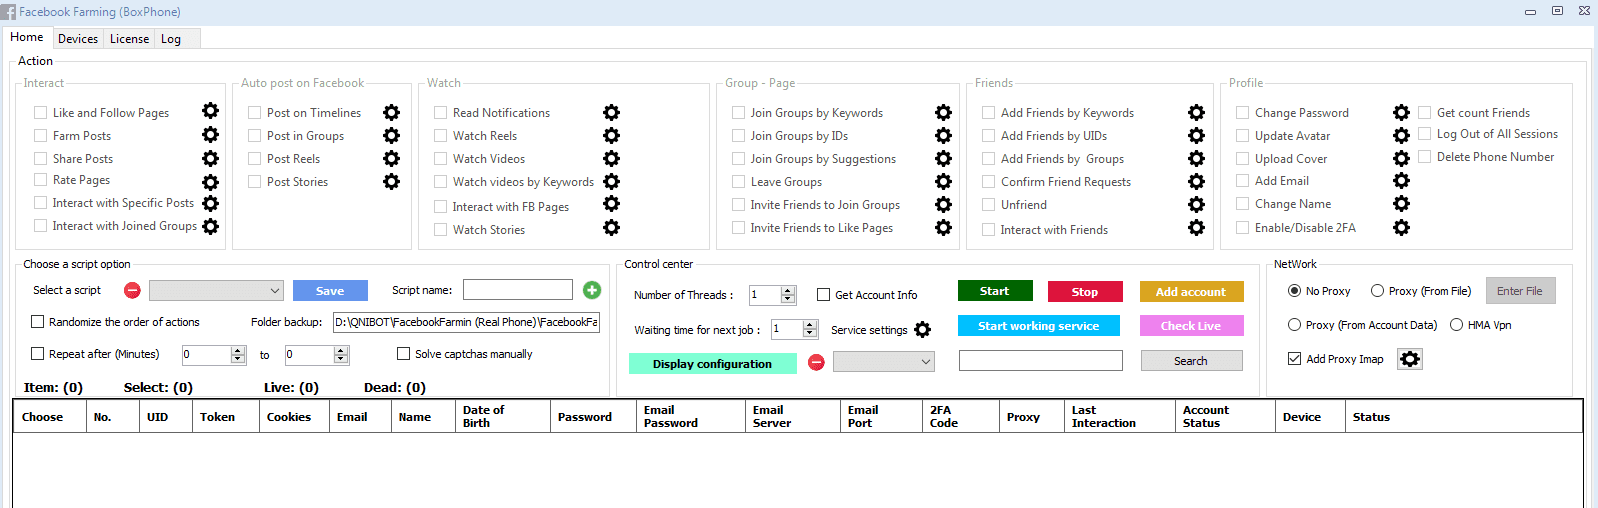
Task: Open settings gear for Interact with Joined Groups
Action: (210, 226)
